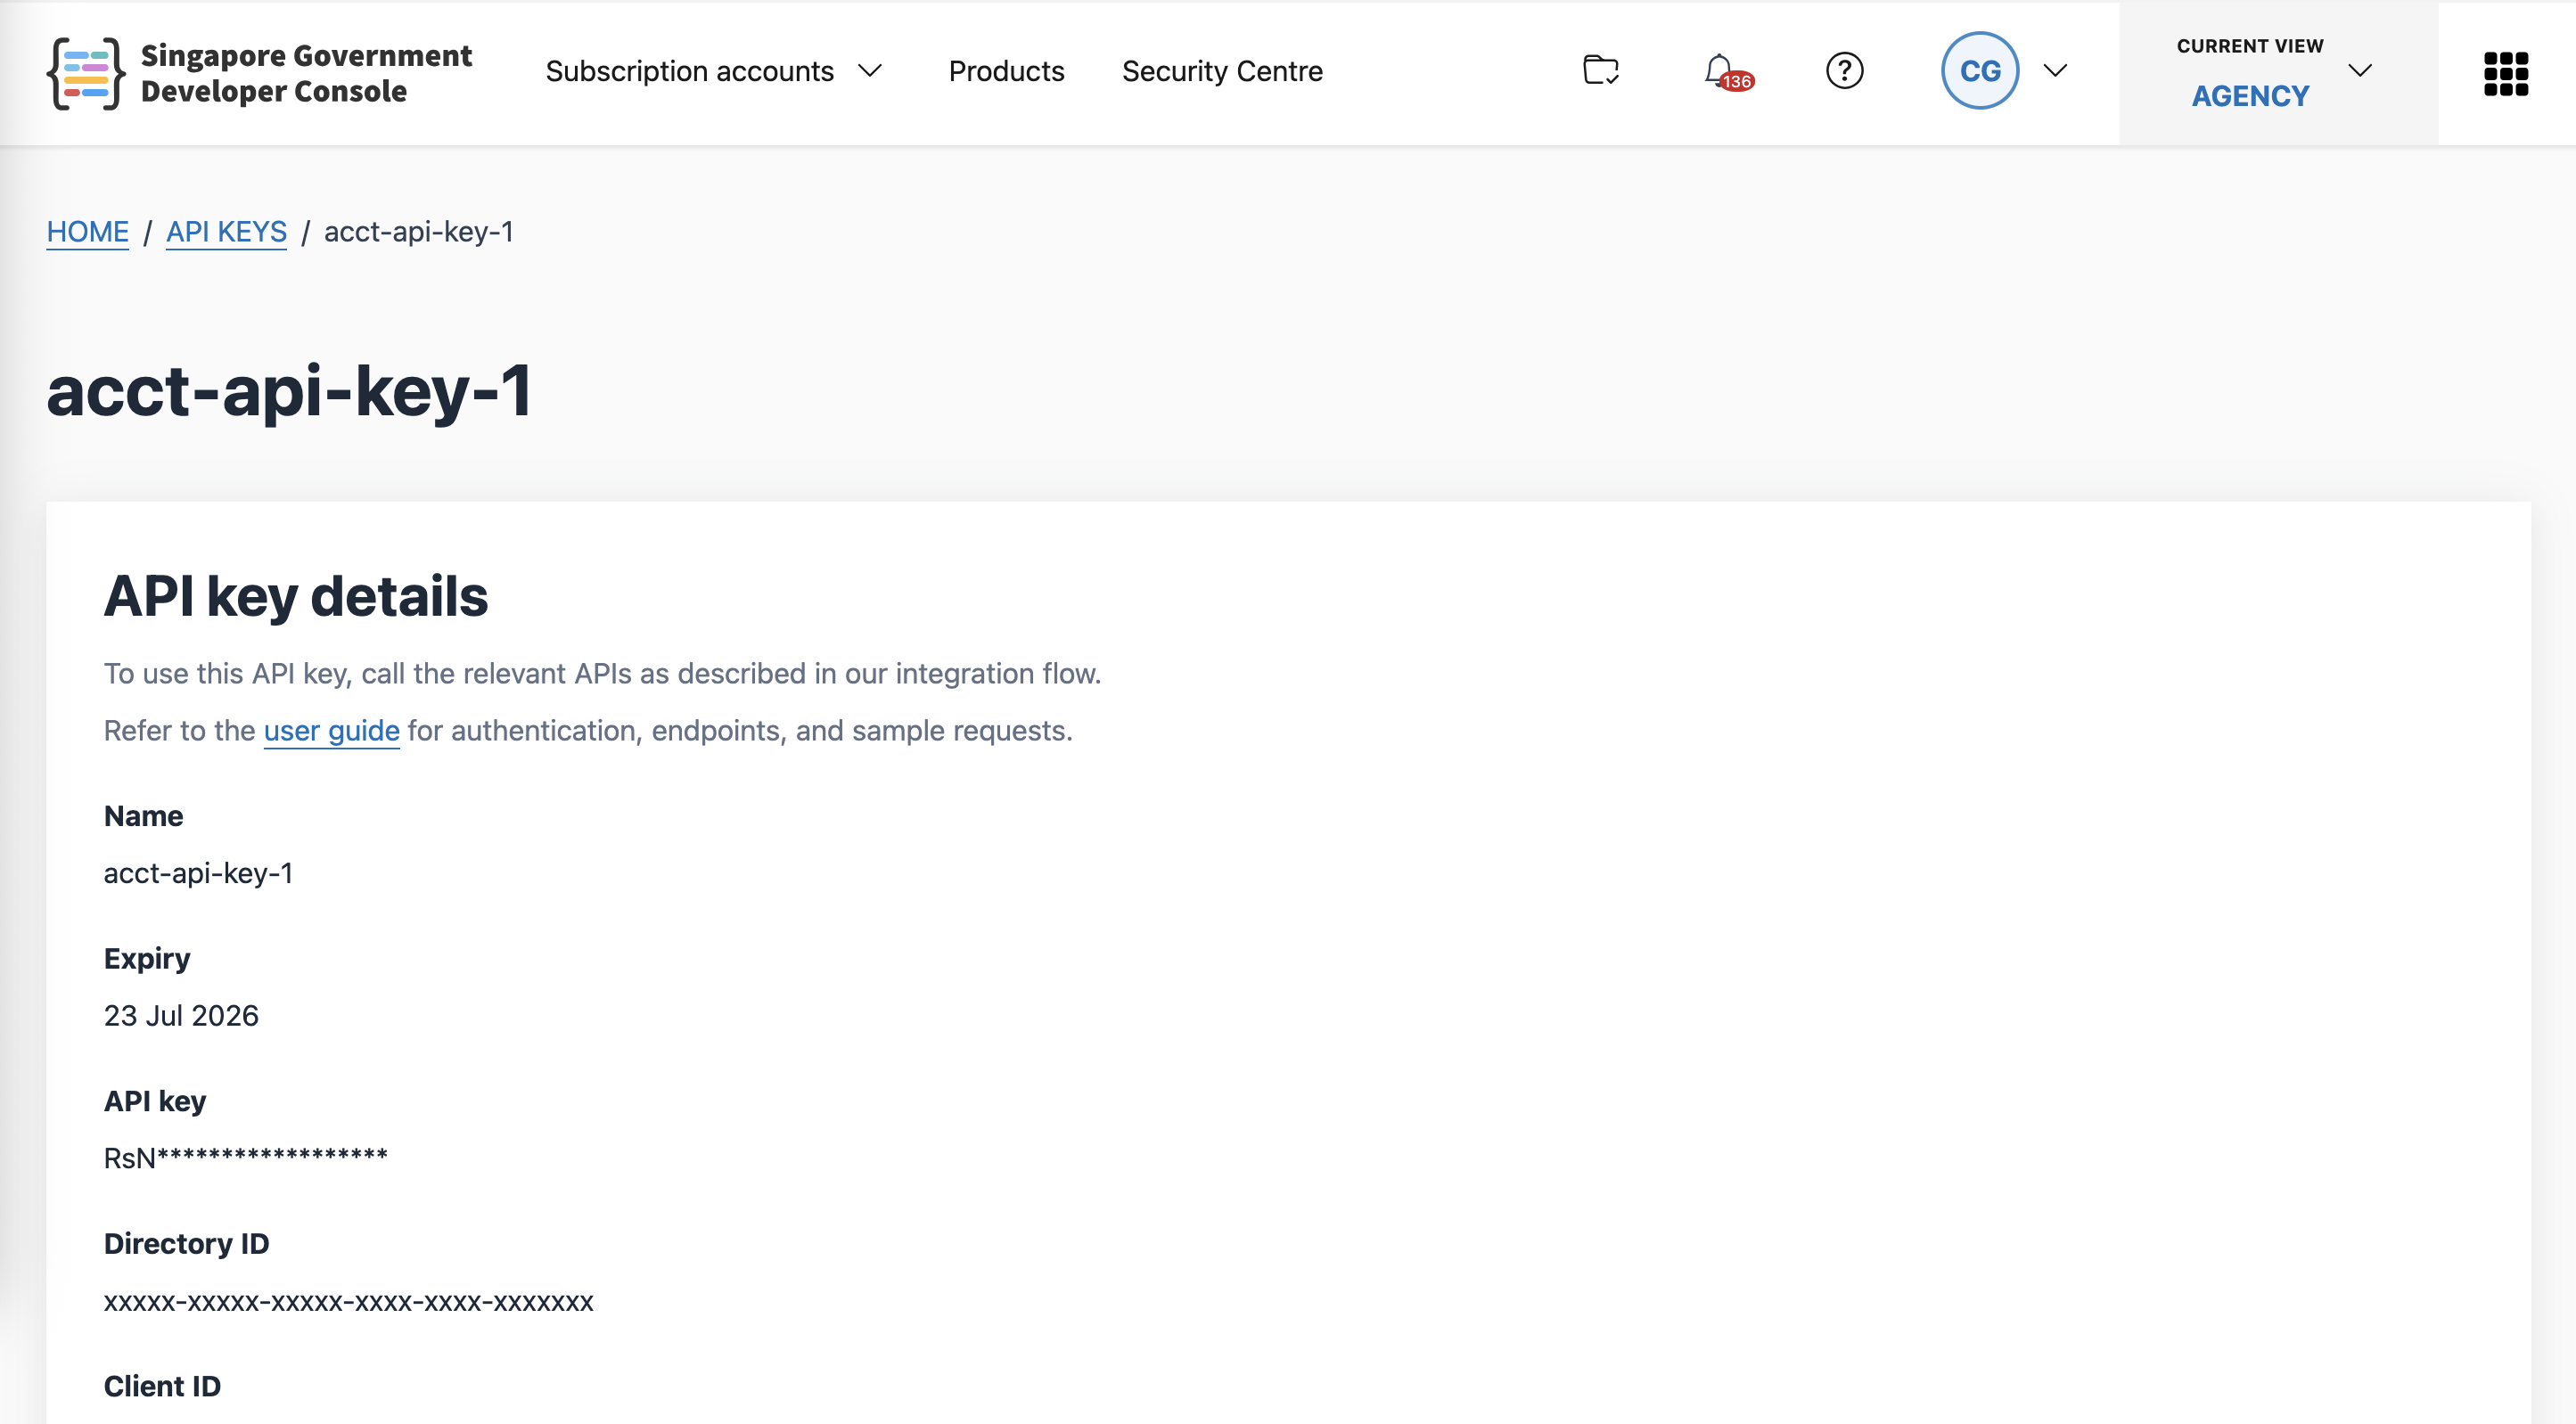Open the user guide link

coord(332,731)
